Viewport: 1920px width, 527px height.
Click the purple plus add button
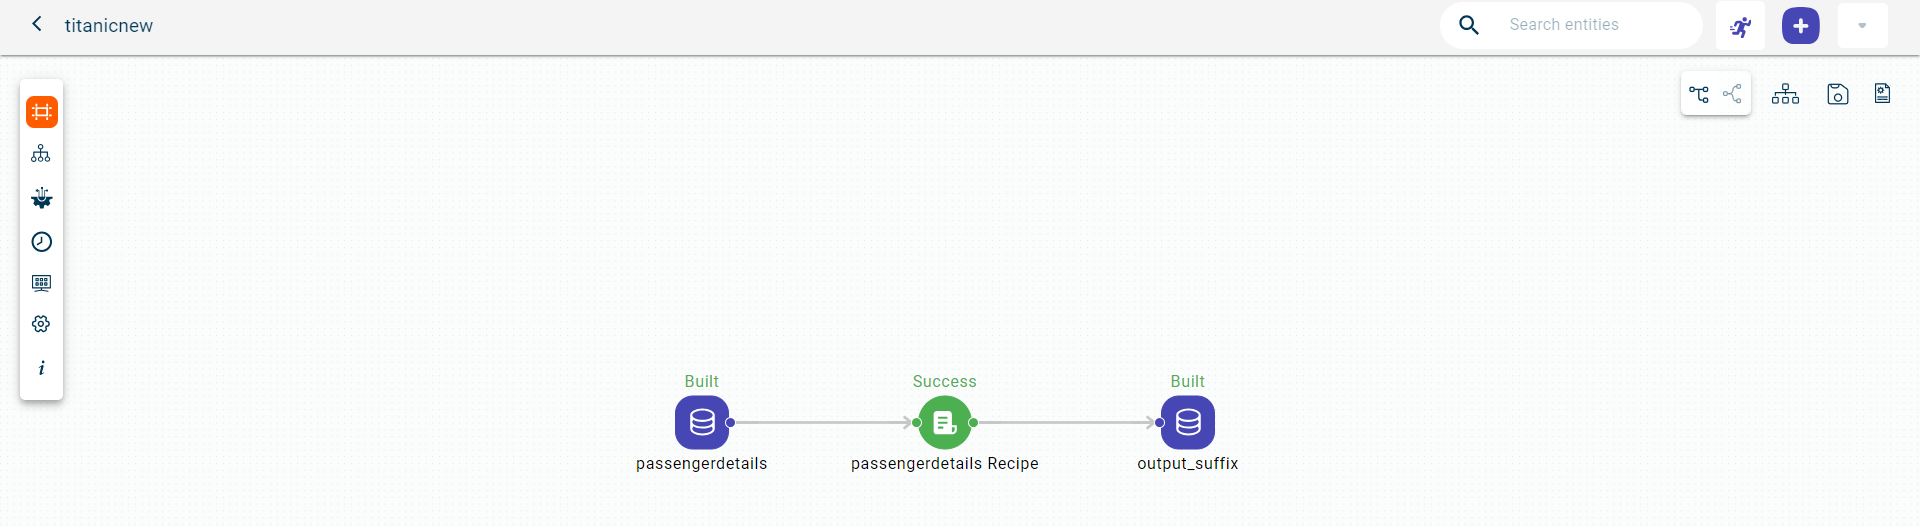click(1800, 26)
